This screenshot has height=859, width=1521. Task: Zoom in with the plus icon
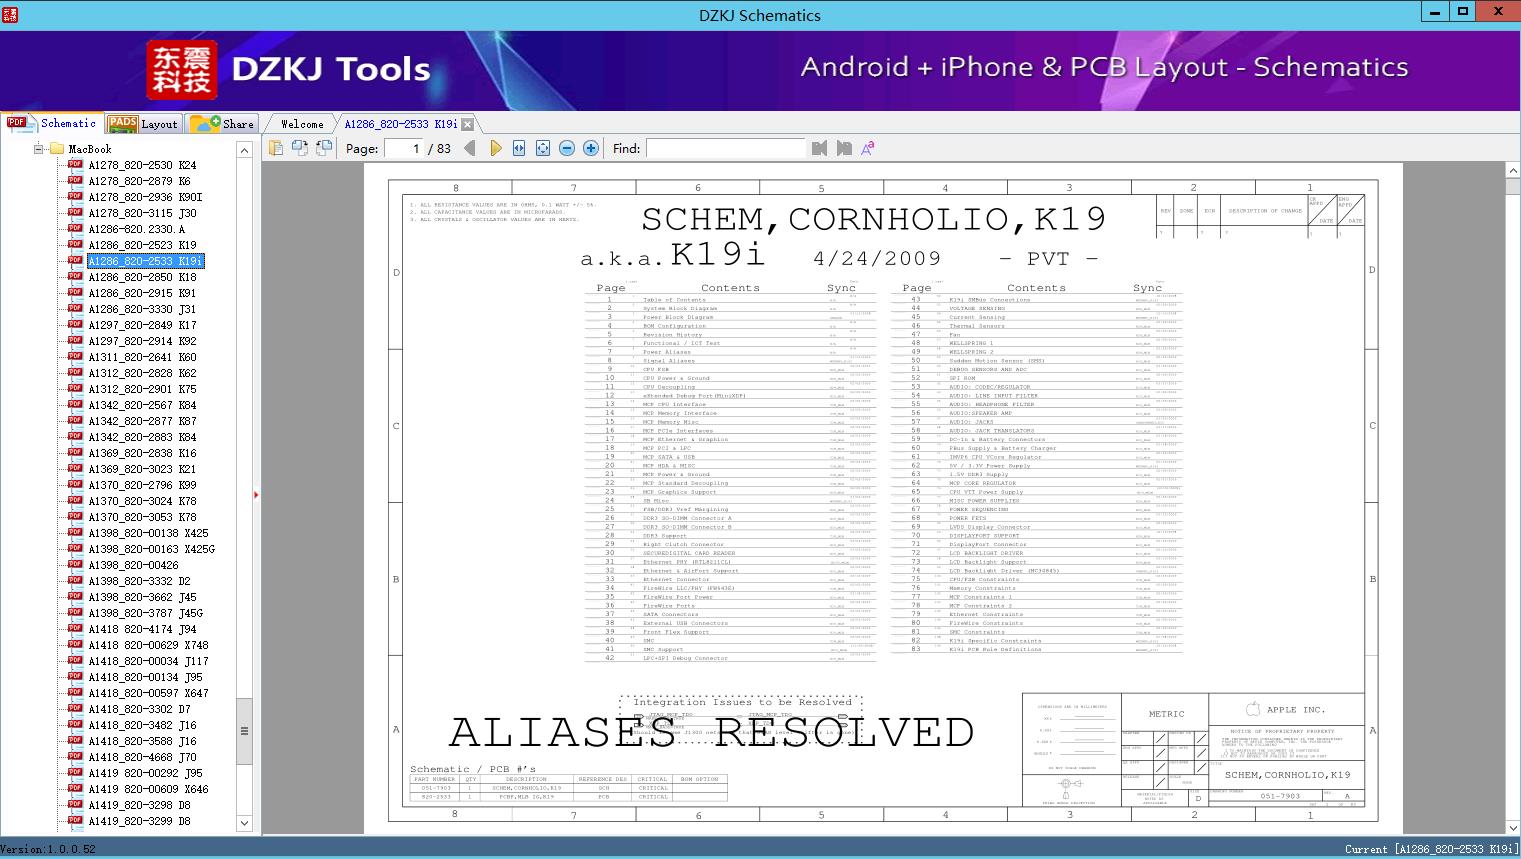(591, 148)
